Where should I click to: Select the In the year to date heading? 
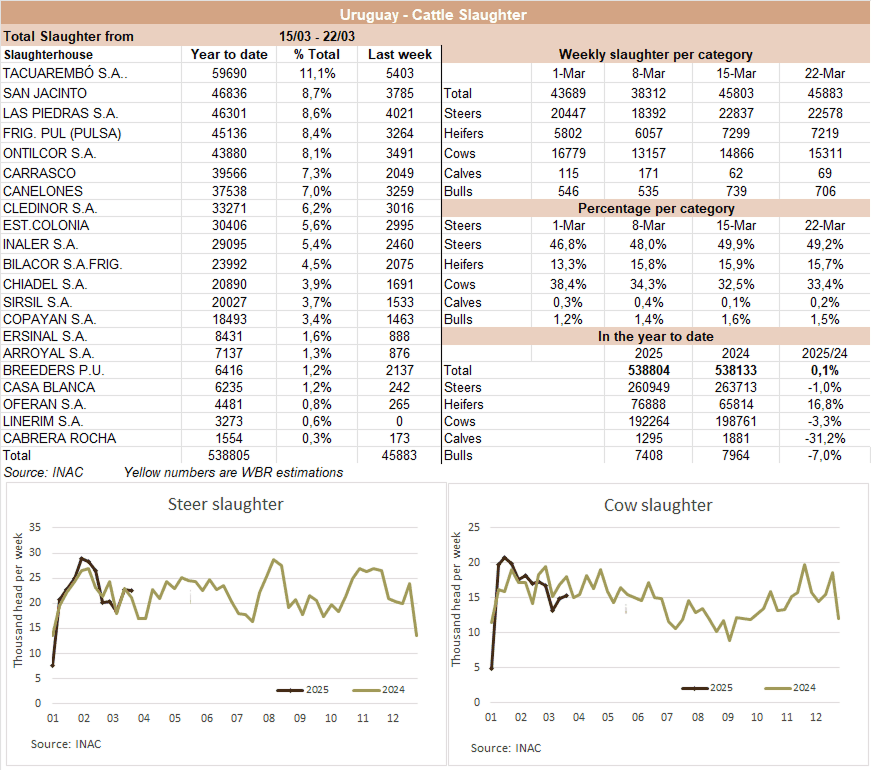tap(655, 336)
